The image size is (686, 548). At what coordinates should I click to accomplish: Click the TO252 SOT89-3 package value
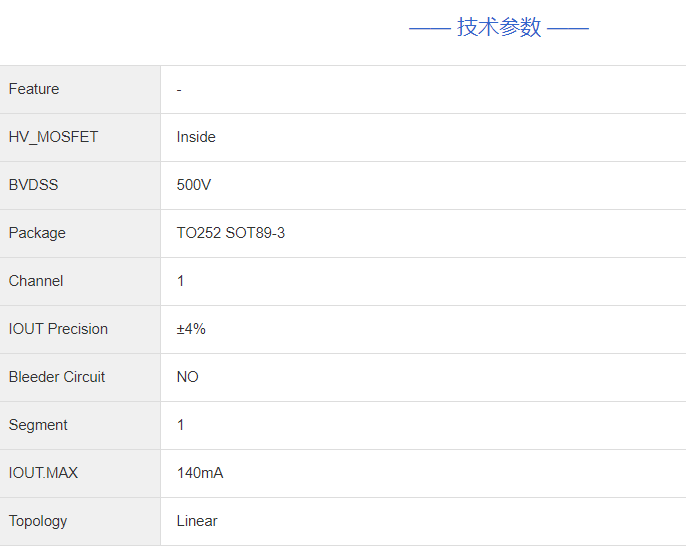point(231,233)
